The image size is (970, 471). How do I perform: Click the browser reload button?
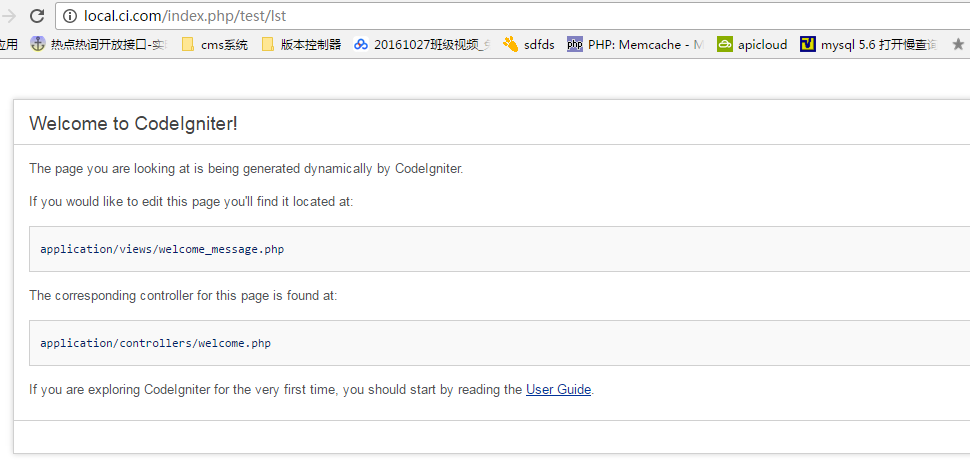pyautogui.click(x=37, y=16)
